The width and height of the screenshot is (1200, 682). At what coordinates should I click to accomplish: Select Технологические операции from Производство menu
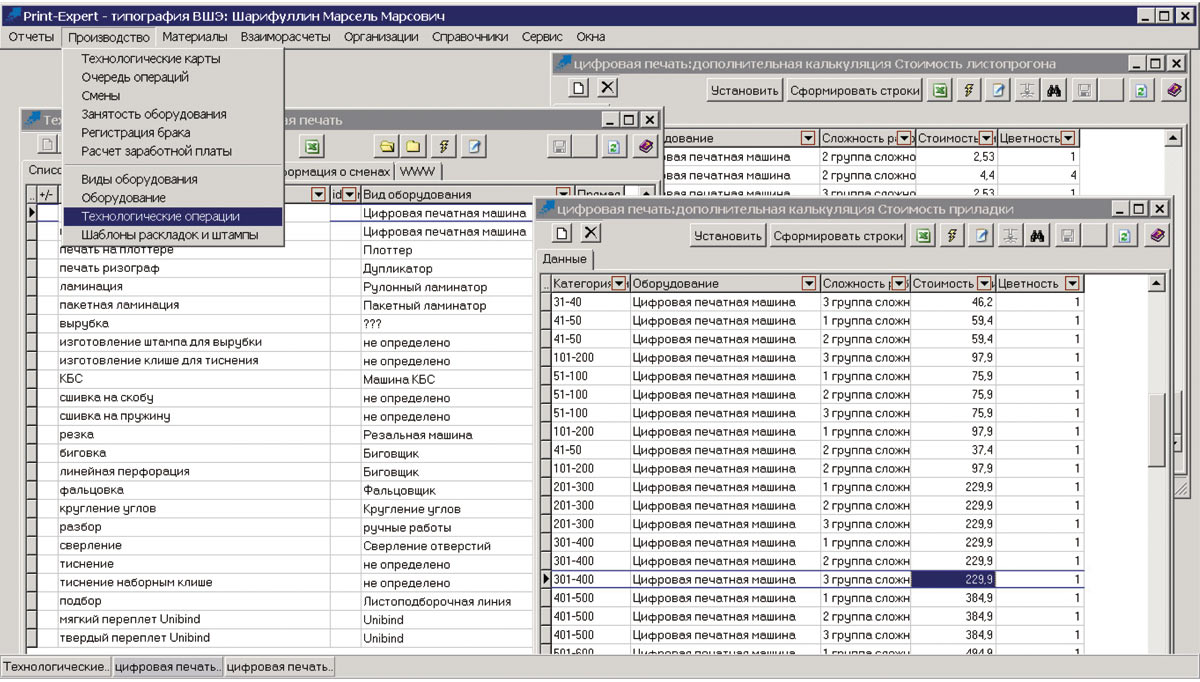(x=160, y=216)
